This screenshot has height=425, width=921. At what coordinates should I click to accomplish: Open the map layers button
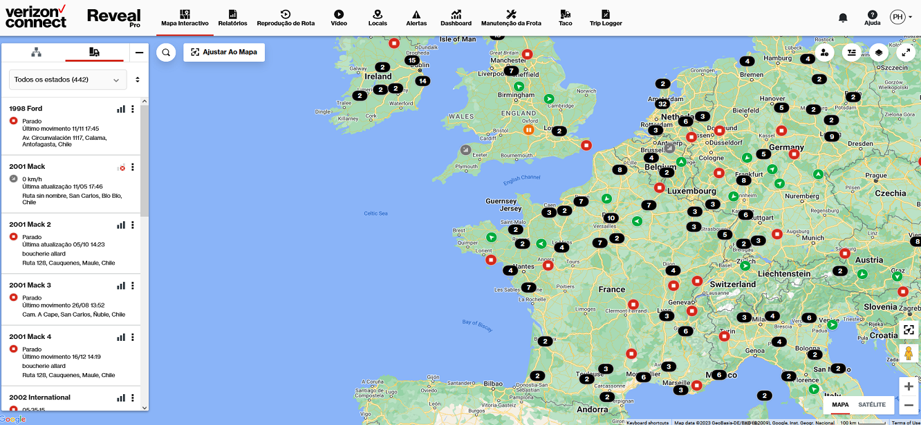pos(879,52)
